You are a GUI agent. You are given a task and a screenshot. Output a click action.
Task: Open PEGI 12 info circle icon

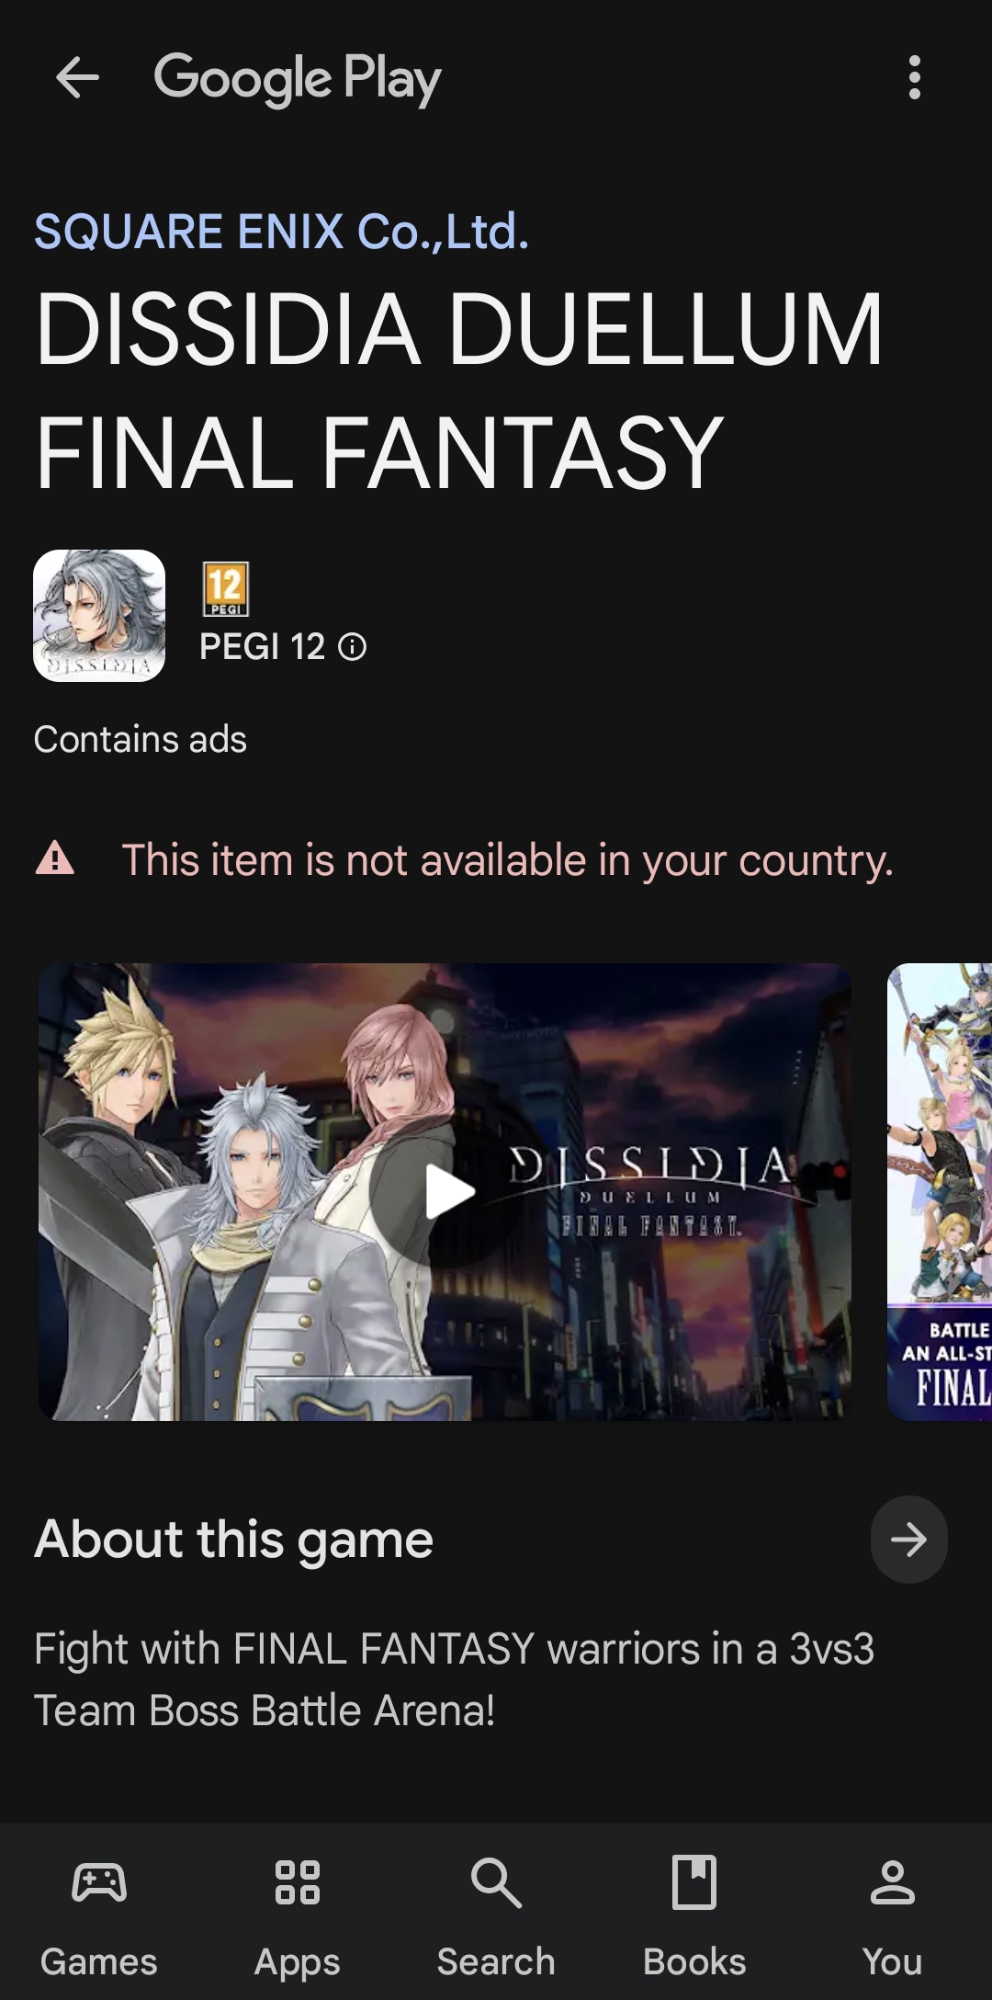click(352, 647)
